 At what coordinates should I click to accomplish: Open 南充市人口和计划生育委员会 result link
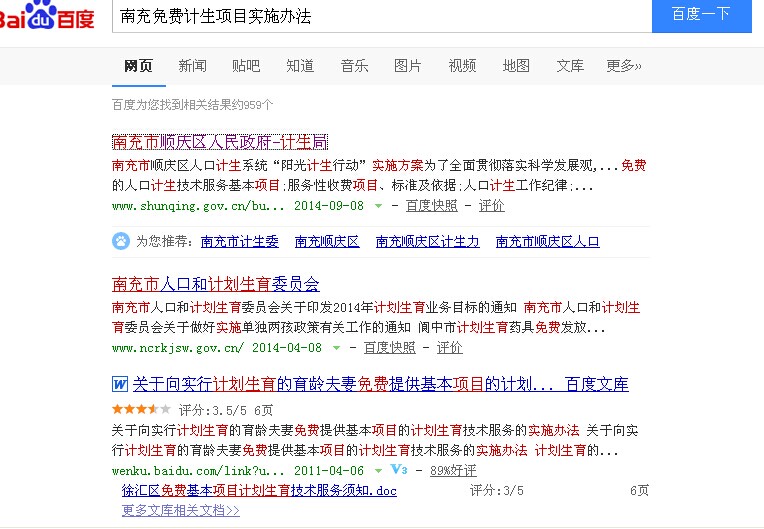216,284
